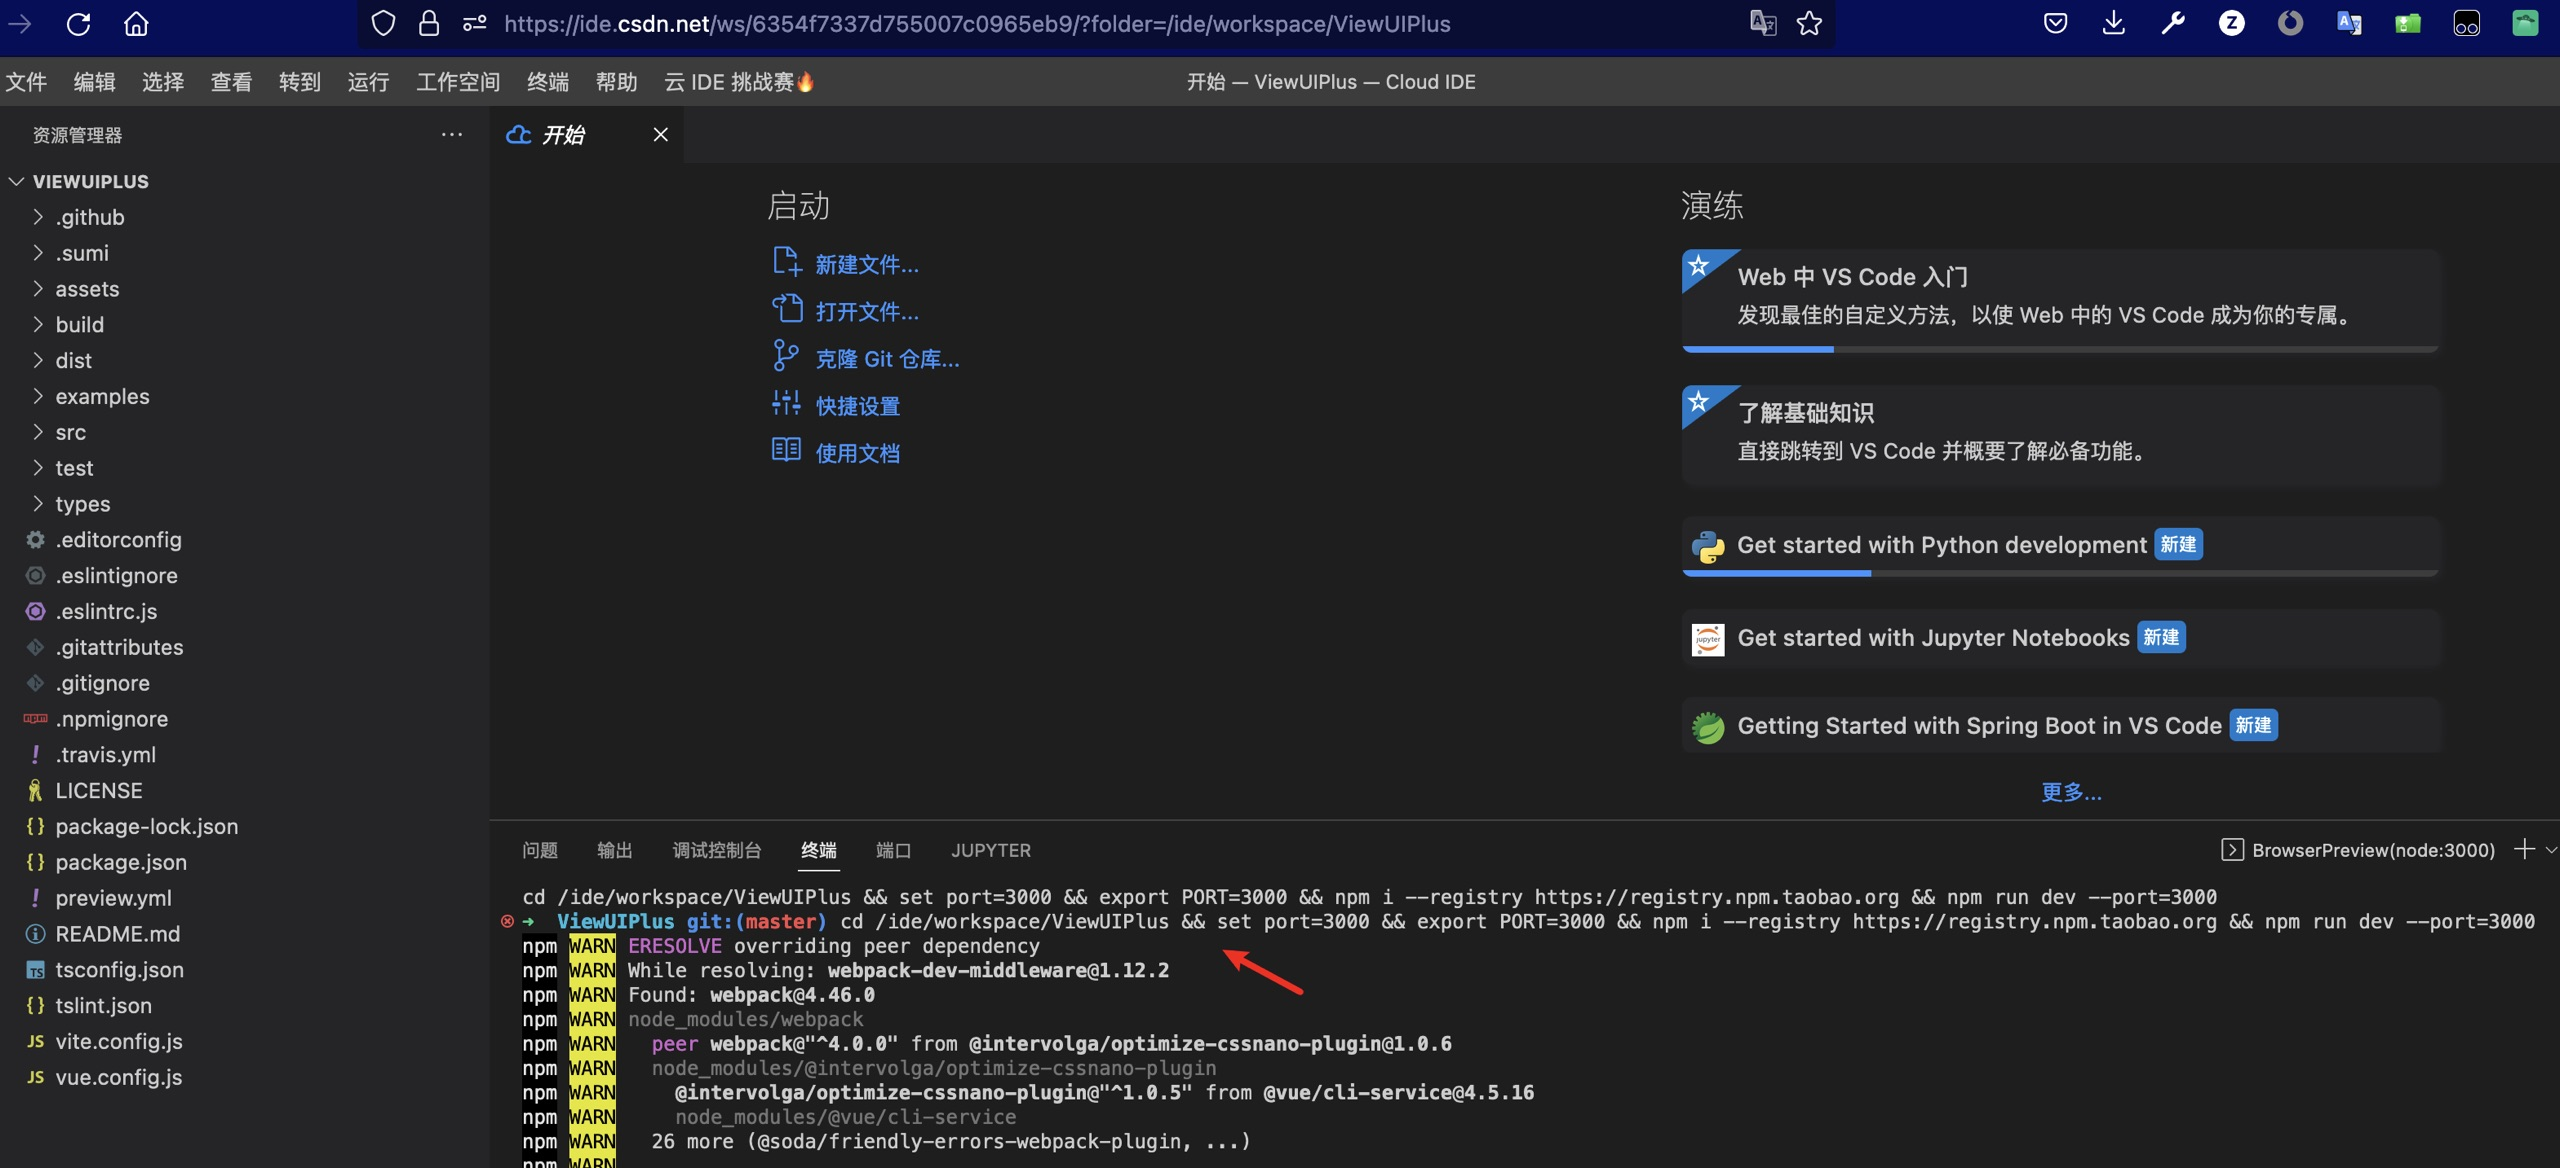Go to the browser home page icon

[x=136, y=23]
